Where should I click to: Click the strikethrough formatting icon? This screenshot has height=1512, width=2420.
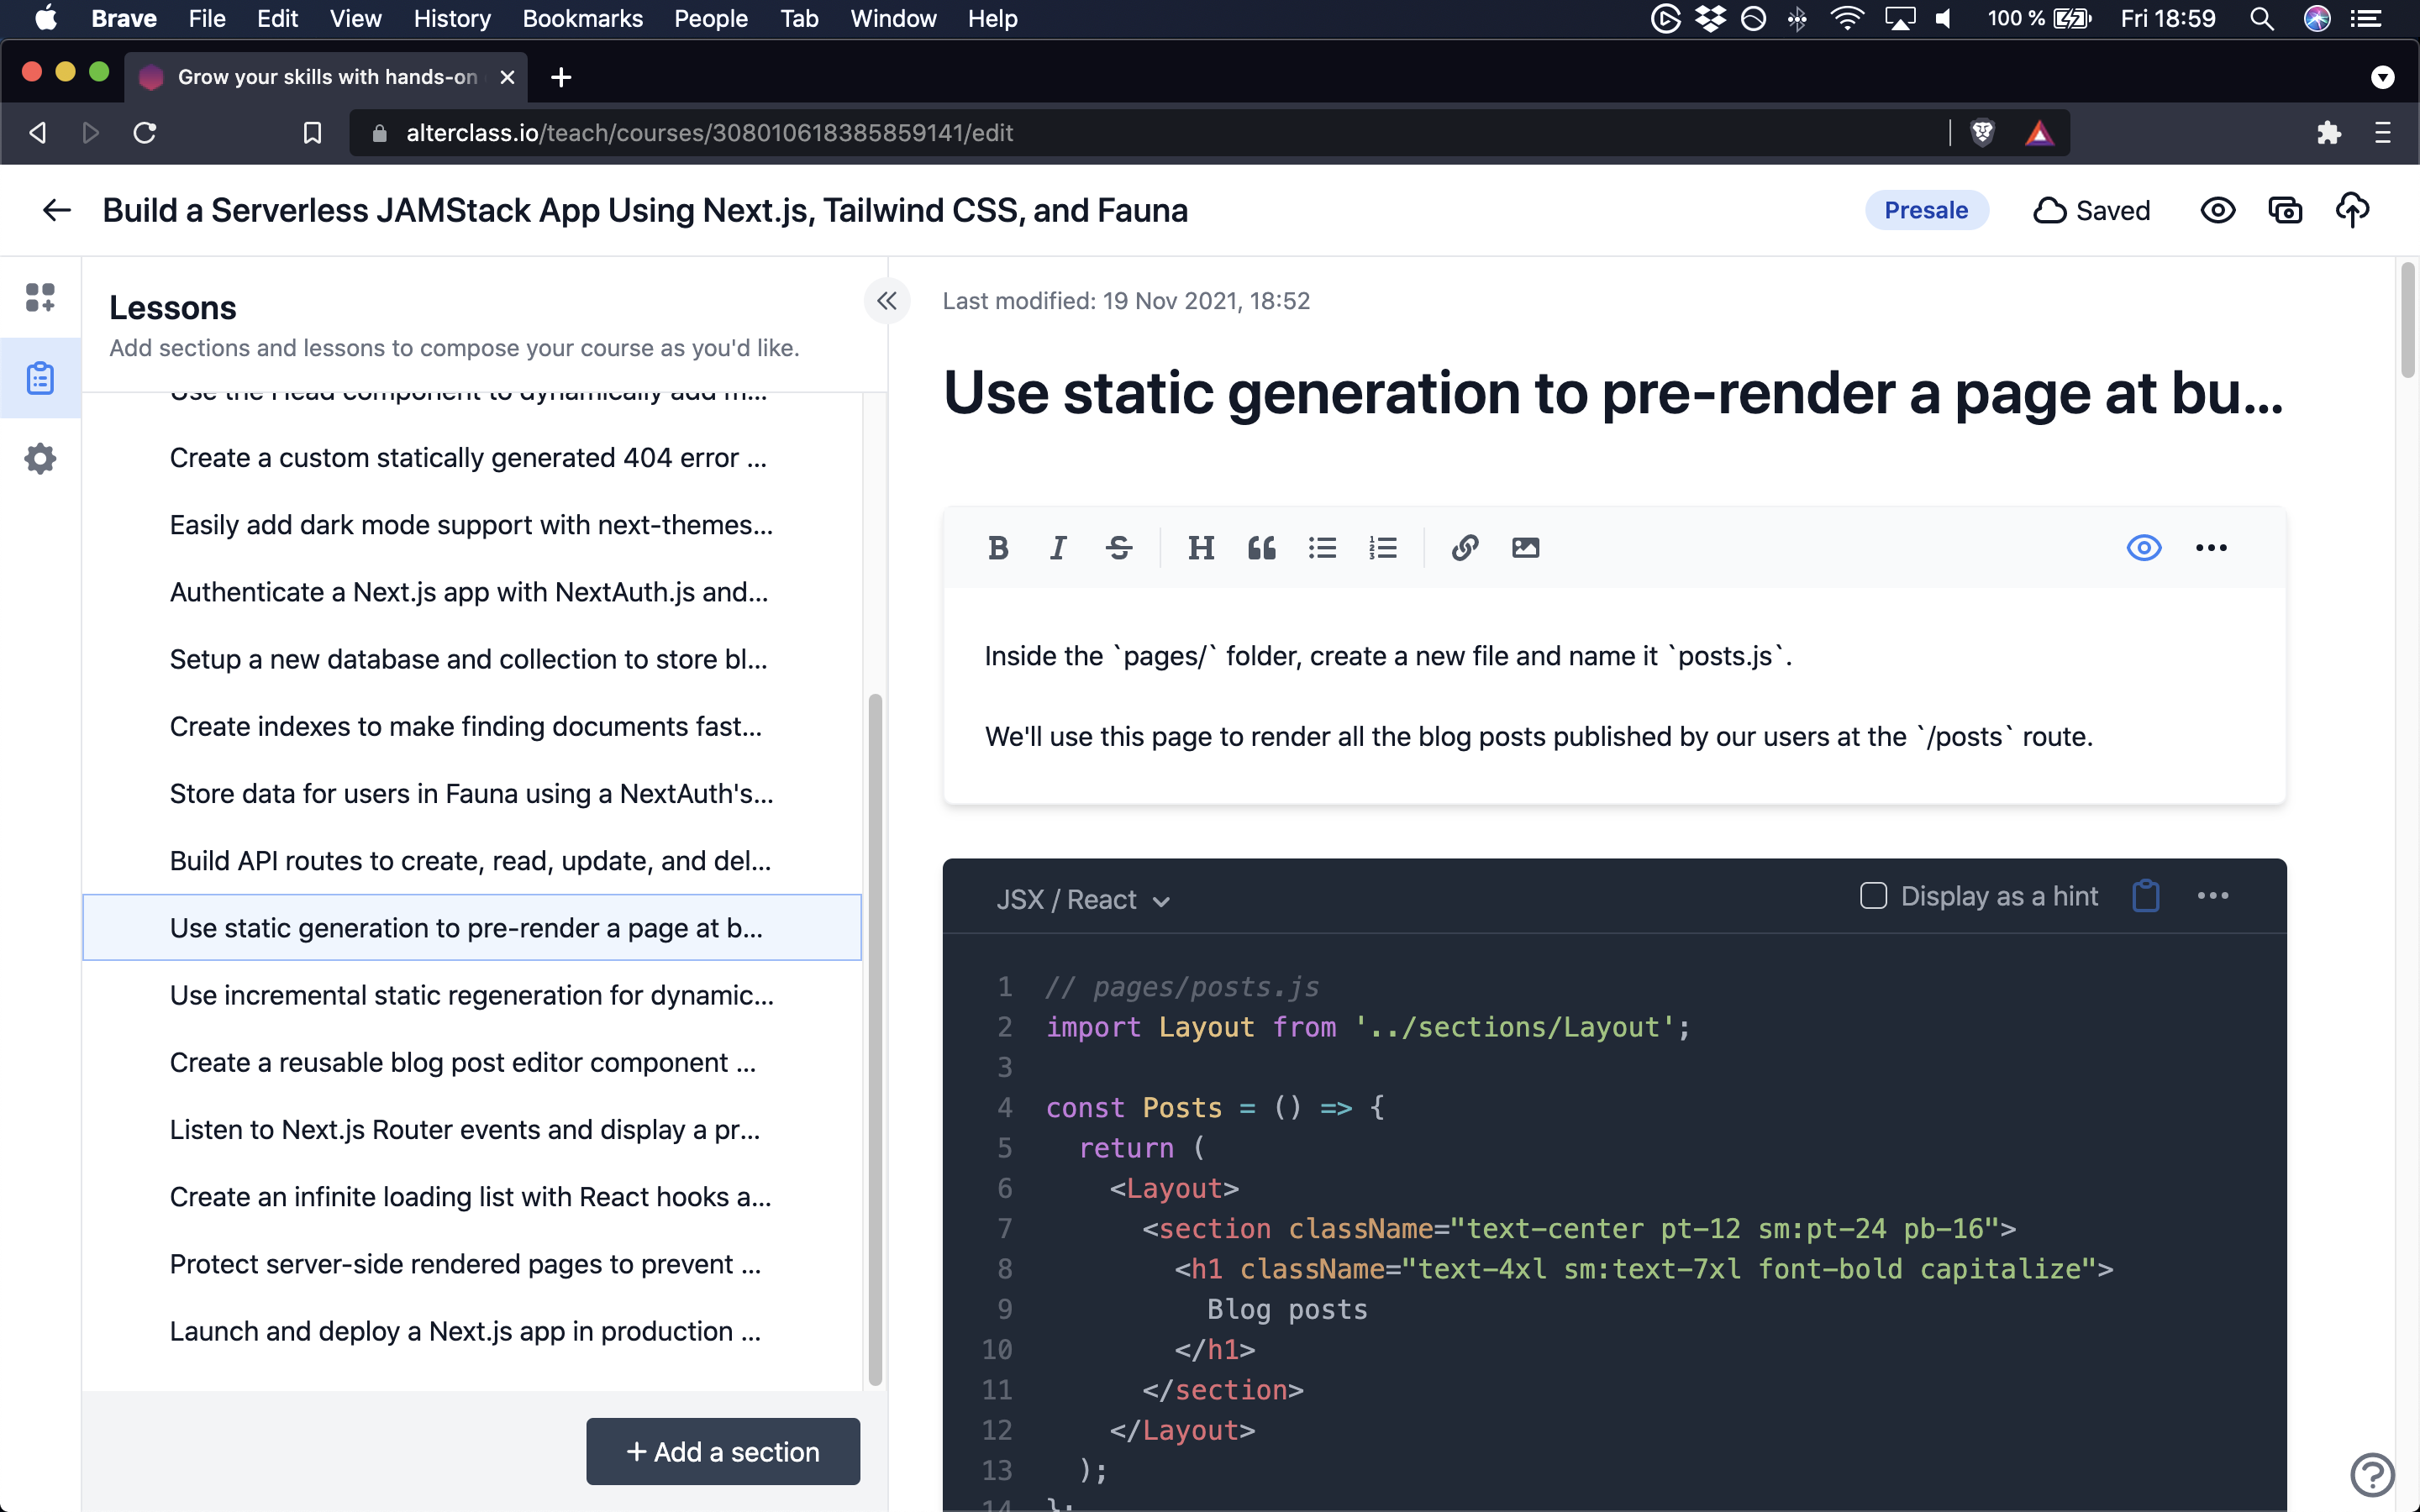(1119, 548)
